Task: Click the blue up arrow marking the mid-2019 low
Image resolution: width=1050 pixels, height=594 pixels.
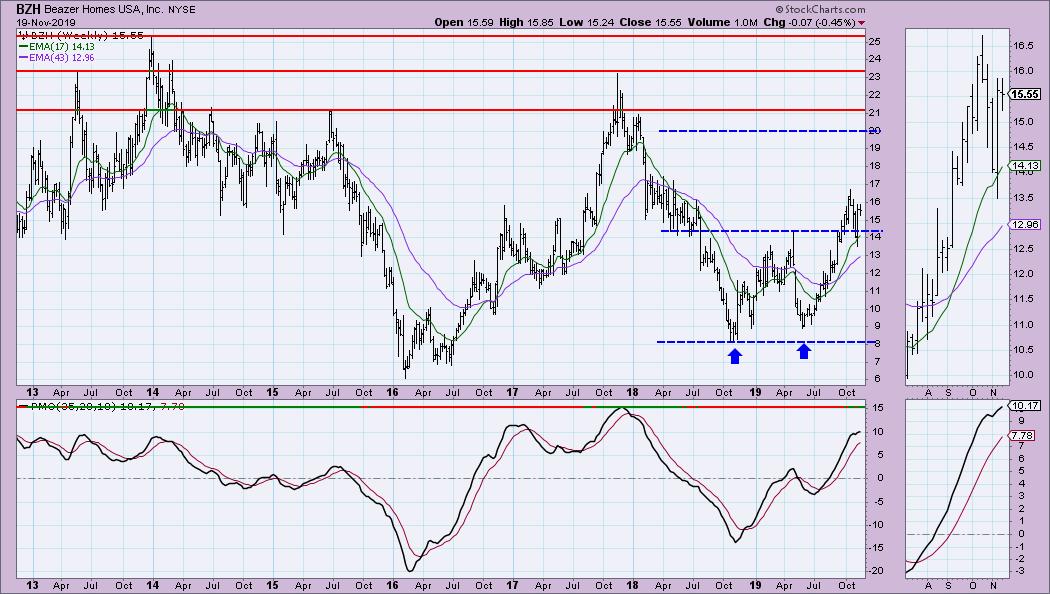Action: pyautogui.click(x=804, y=350)
